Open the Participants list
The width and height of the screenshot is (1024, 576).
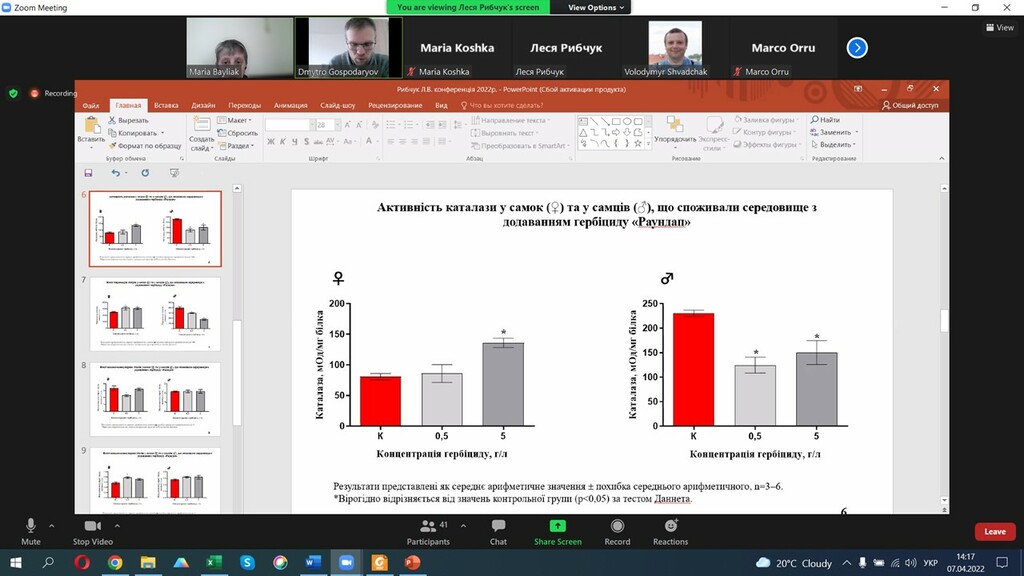[428, 531]
